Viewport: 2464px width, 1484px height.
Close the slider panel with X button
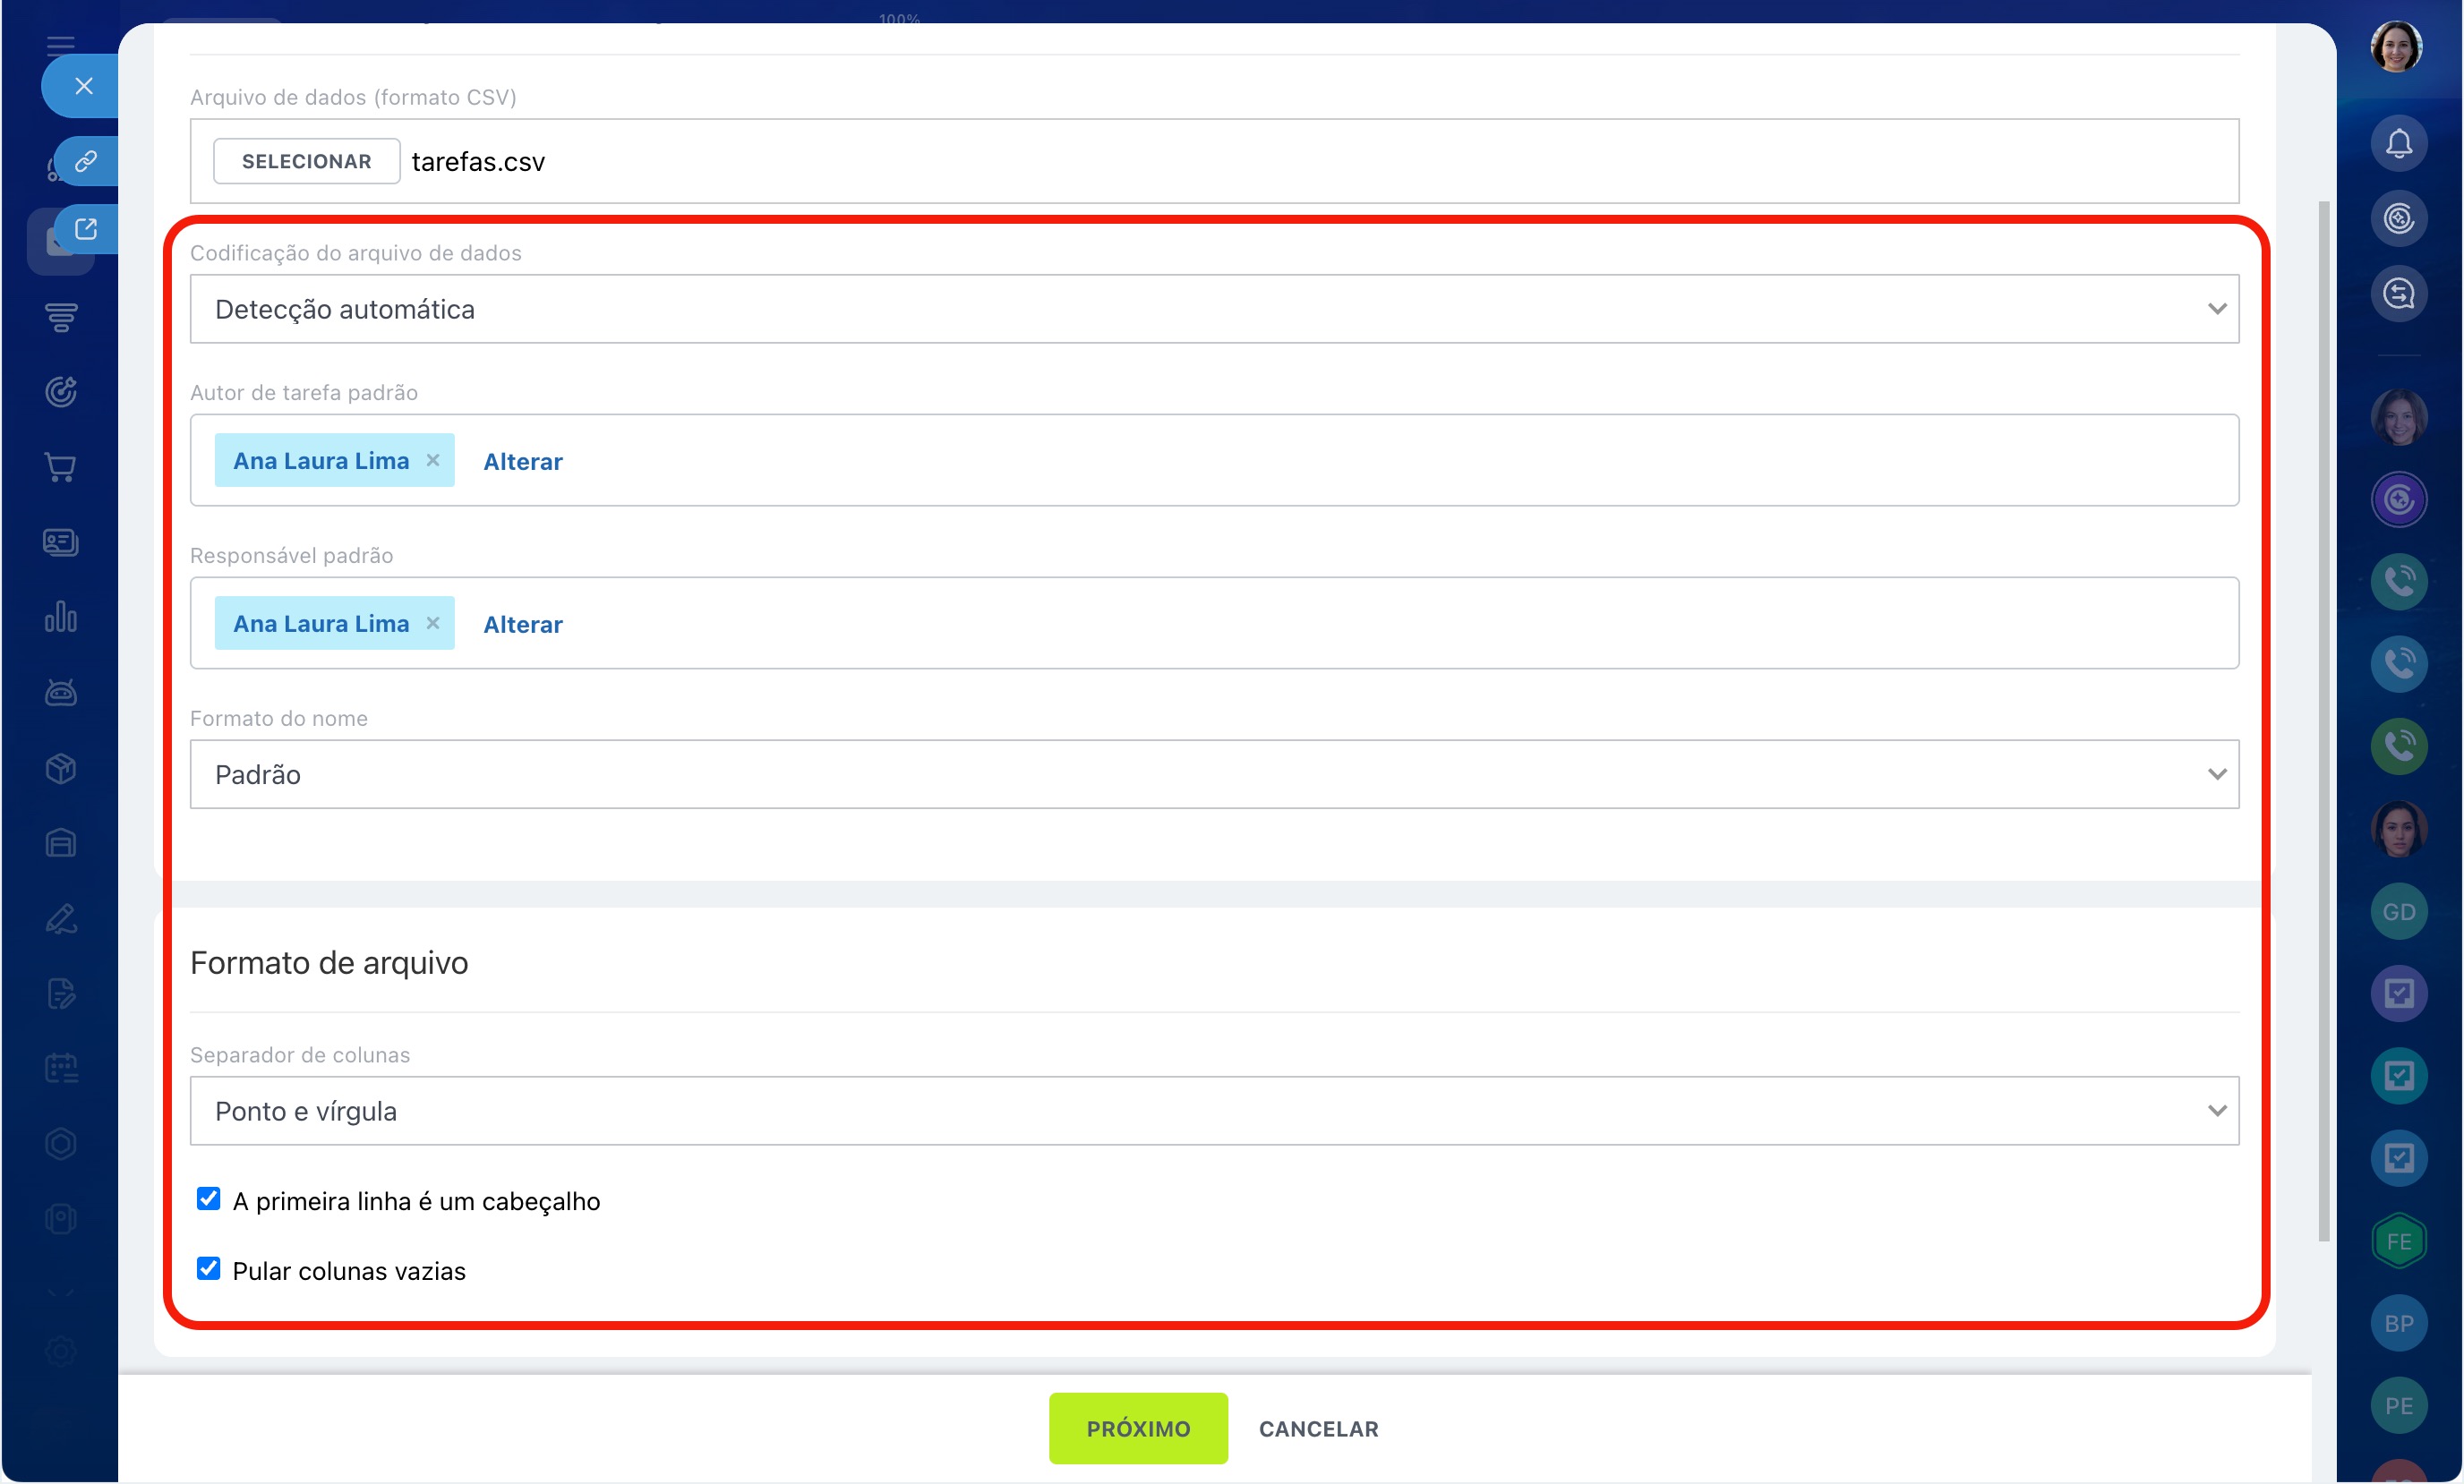click(x=84, y=86)
